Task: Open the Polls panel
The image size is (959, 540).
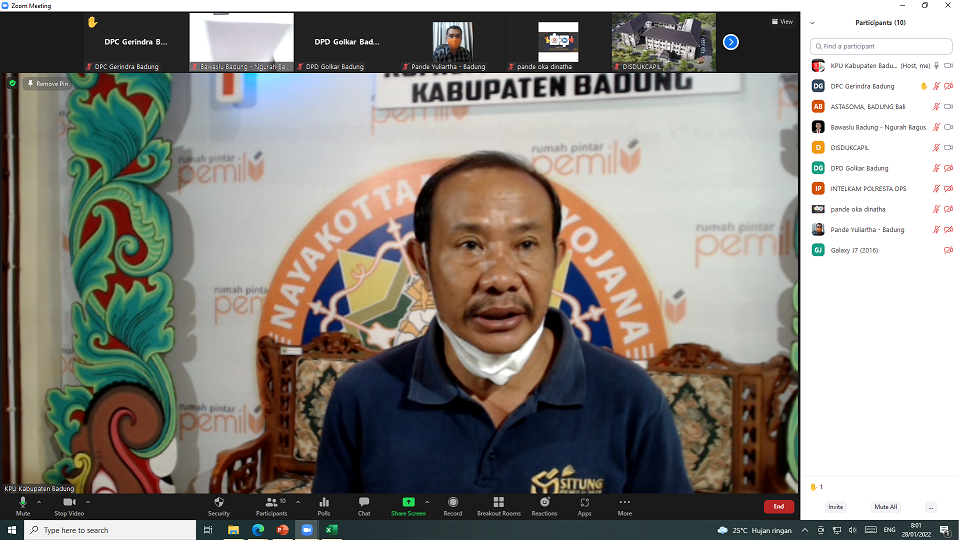Action: click(324, 505)
